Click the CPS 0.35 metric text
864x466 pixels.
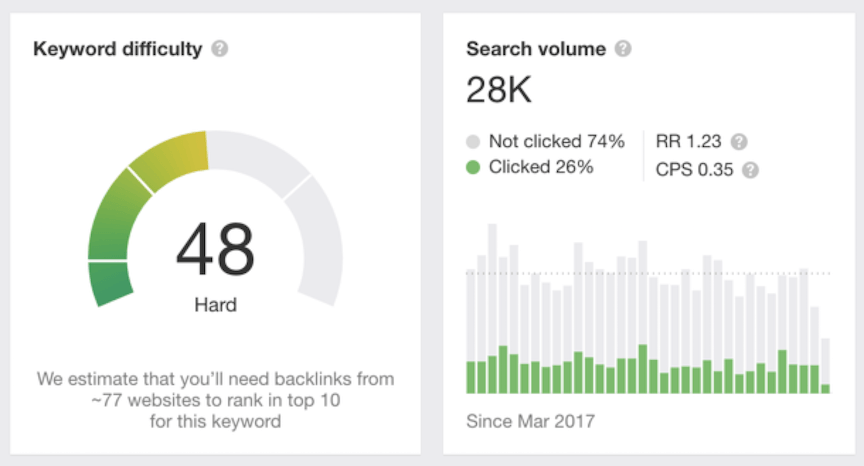695,170
